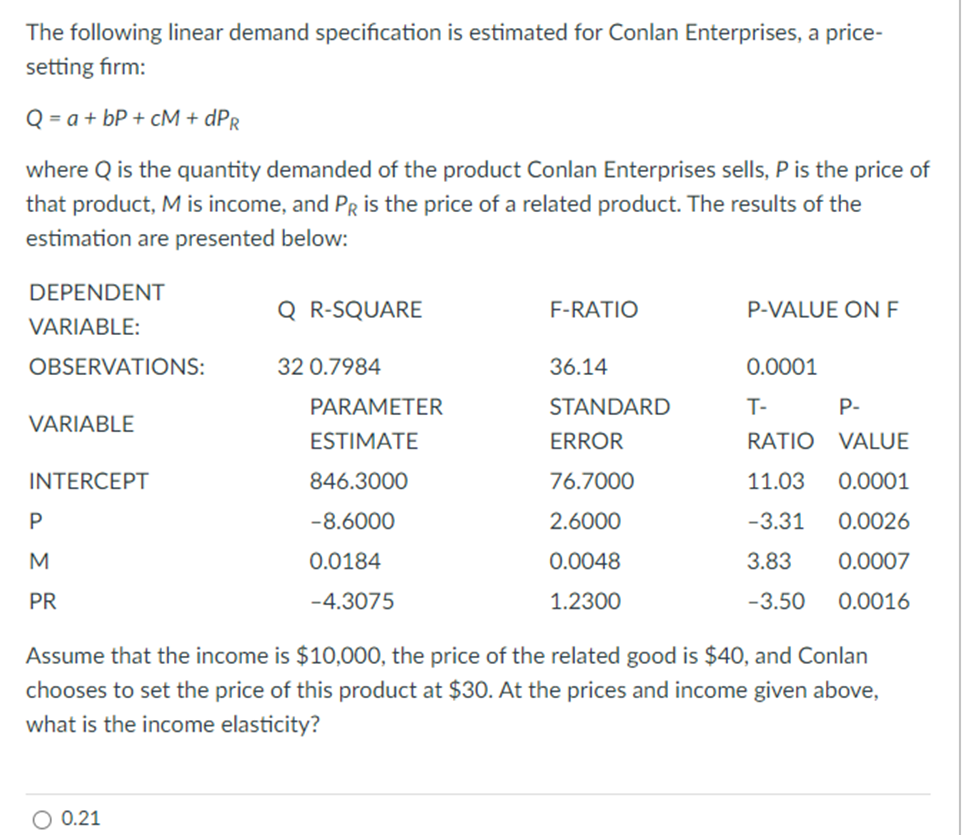Click the demand equation Q = a + bP + cM + dPR
The image size is (975, 835).
click(130, 120)
